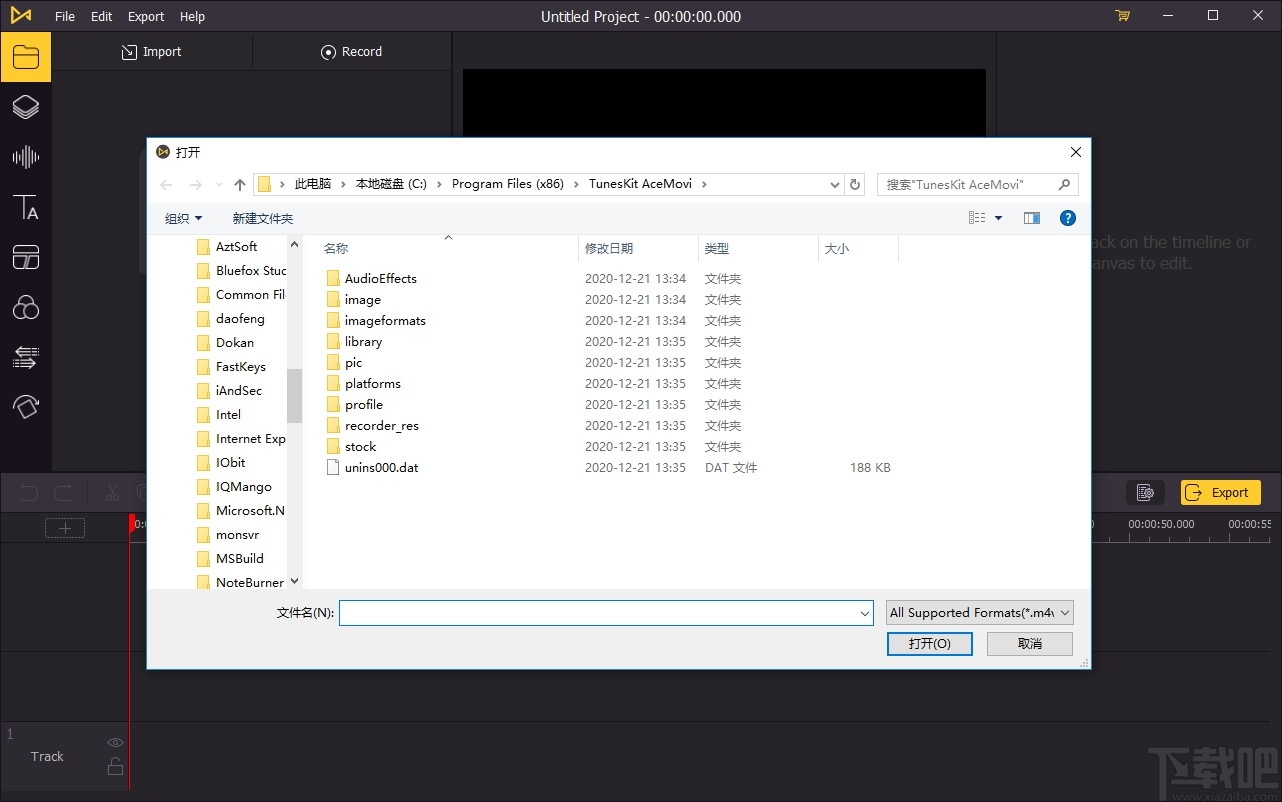Viewport: 1282px width, 802px height.
Task: Select the Audio panel in the sidebar
Action: pos(26,156)
